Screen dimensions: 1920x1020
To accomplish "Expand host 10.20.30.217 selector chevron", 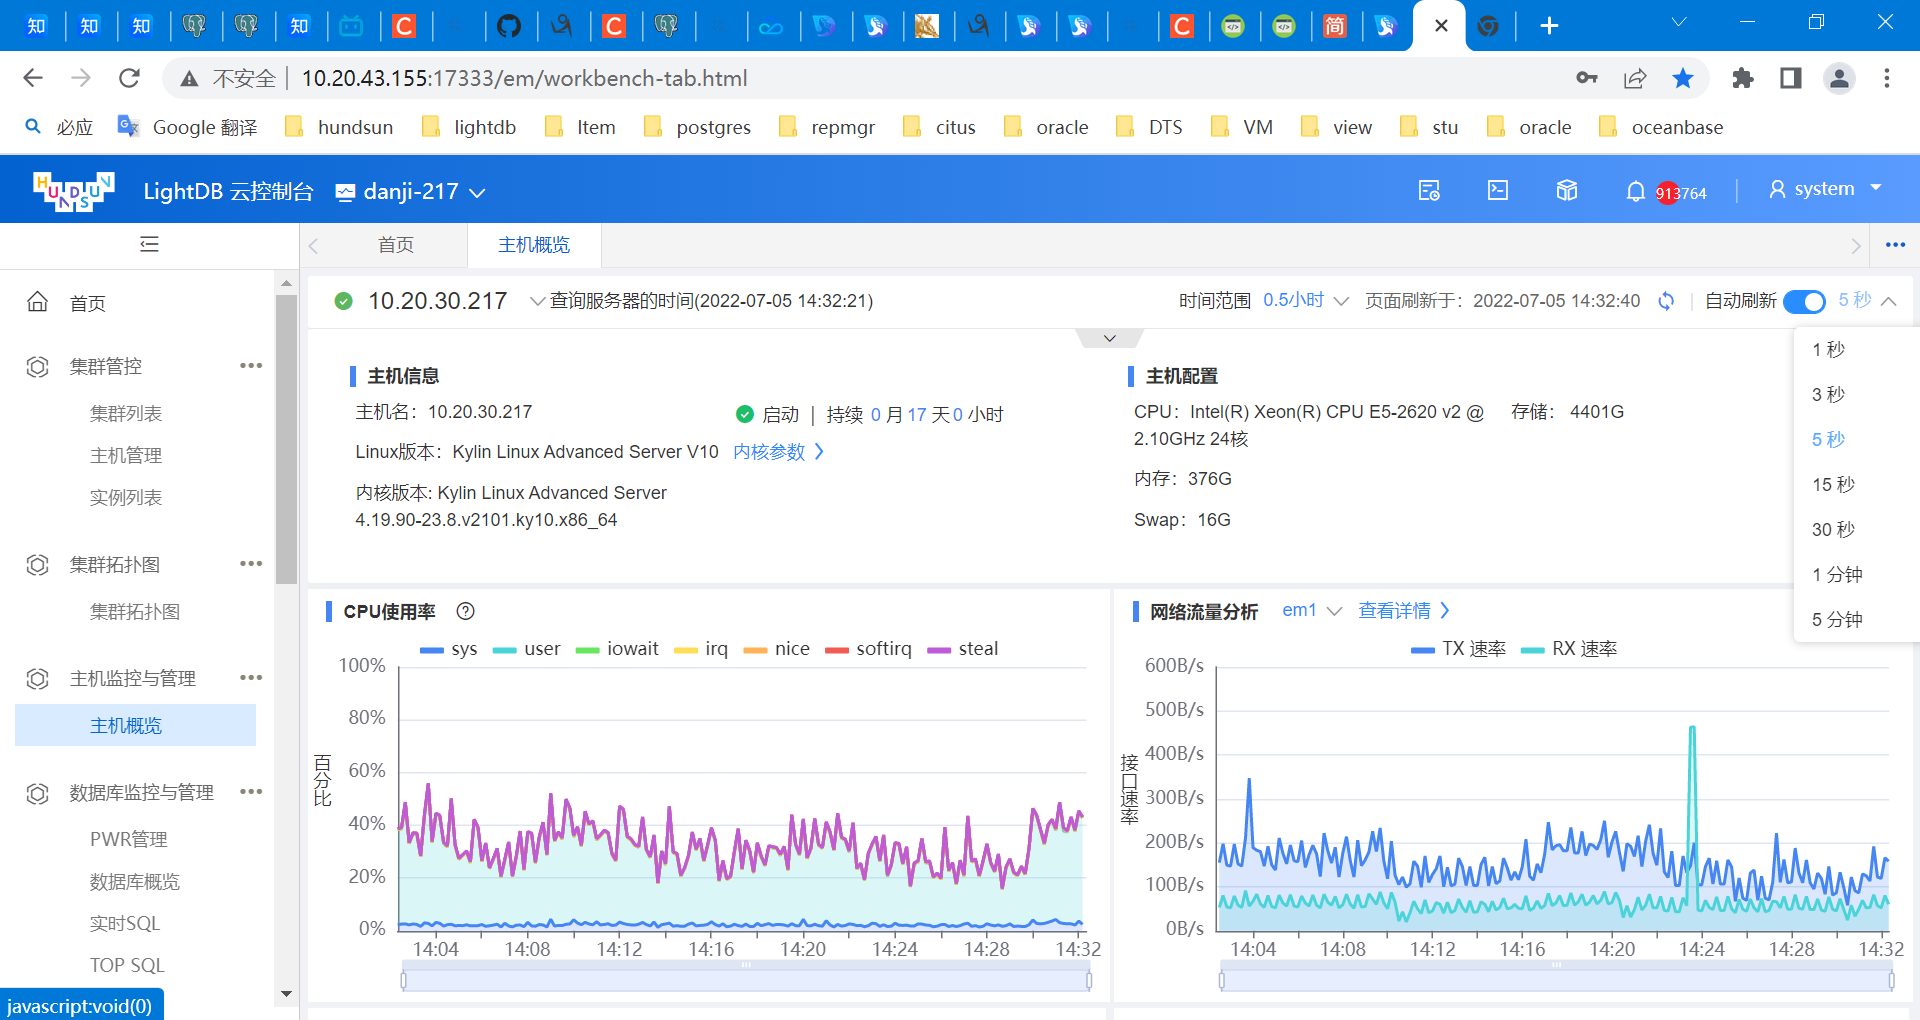I will pos(537,301).
